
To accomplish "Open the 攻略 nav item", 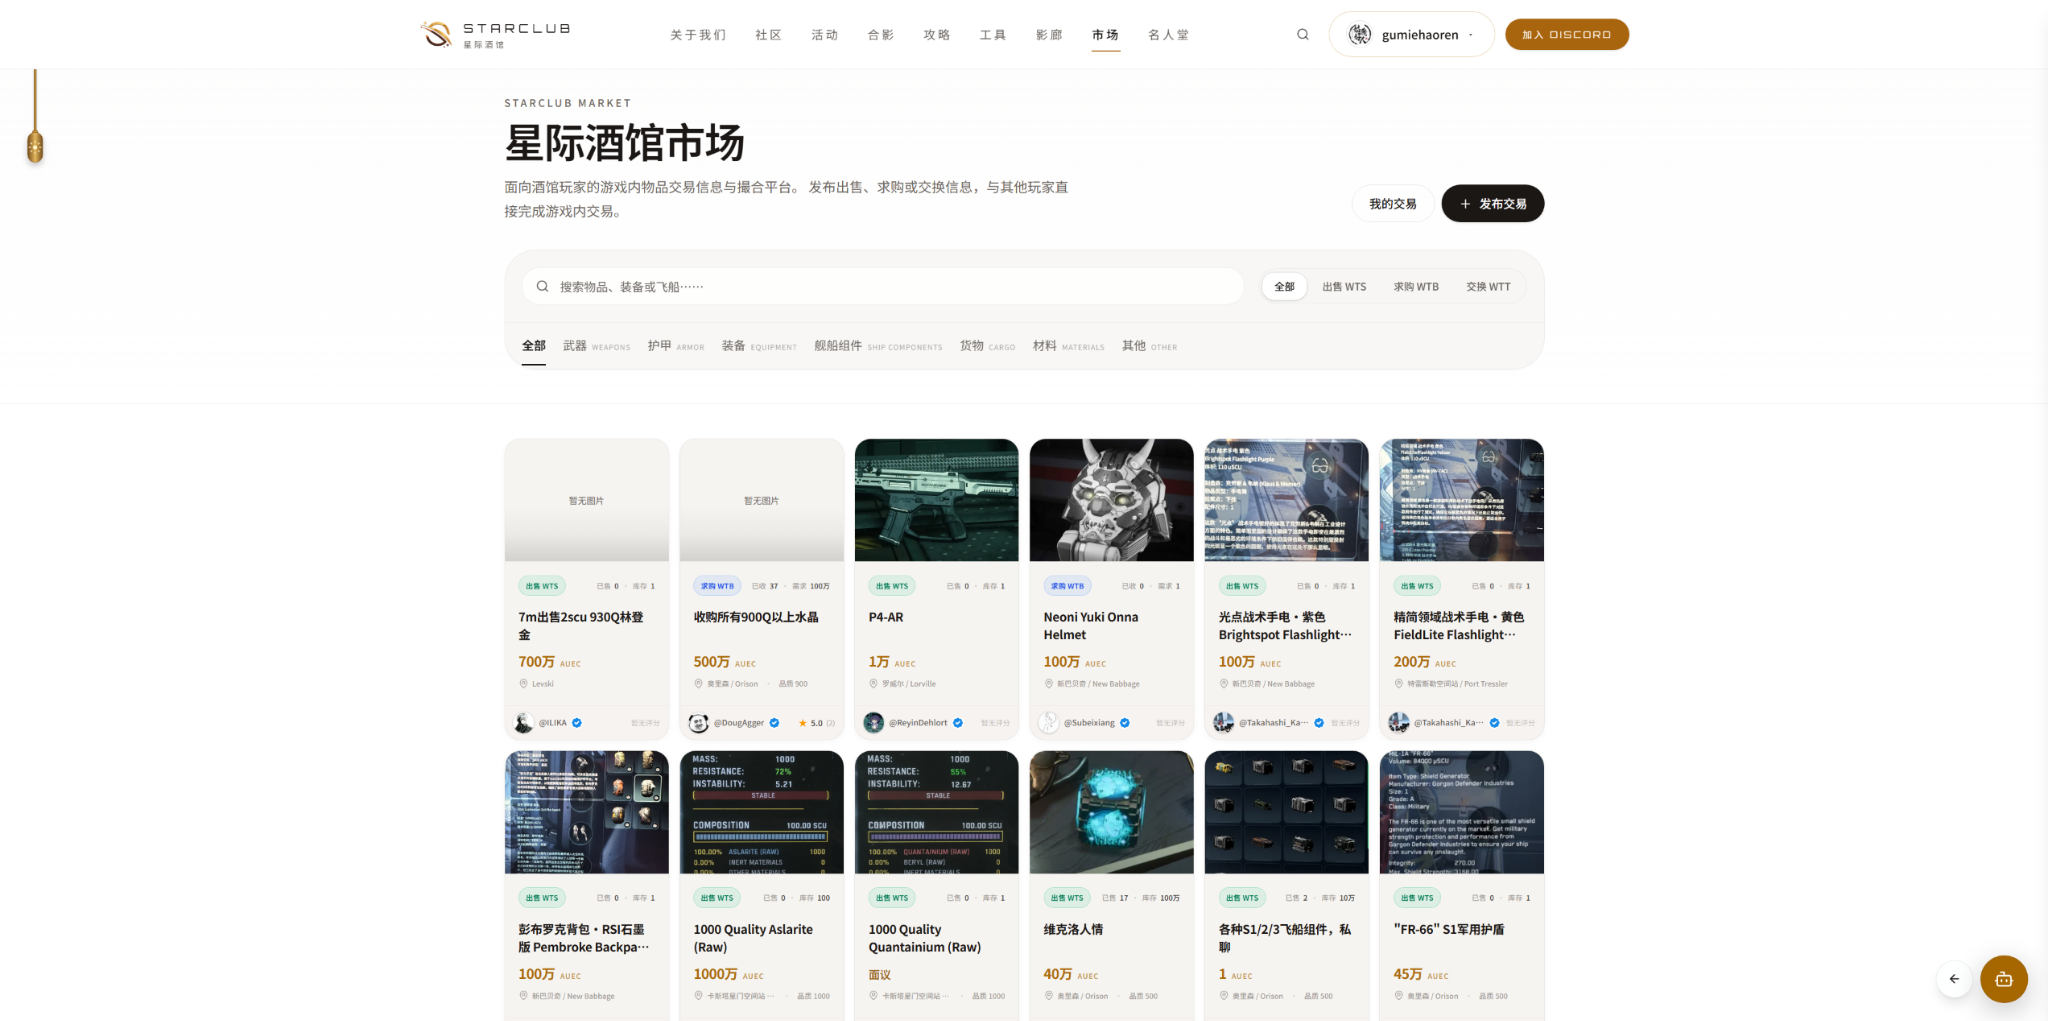I will tap(936, 35).
